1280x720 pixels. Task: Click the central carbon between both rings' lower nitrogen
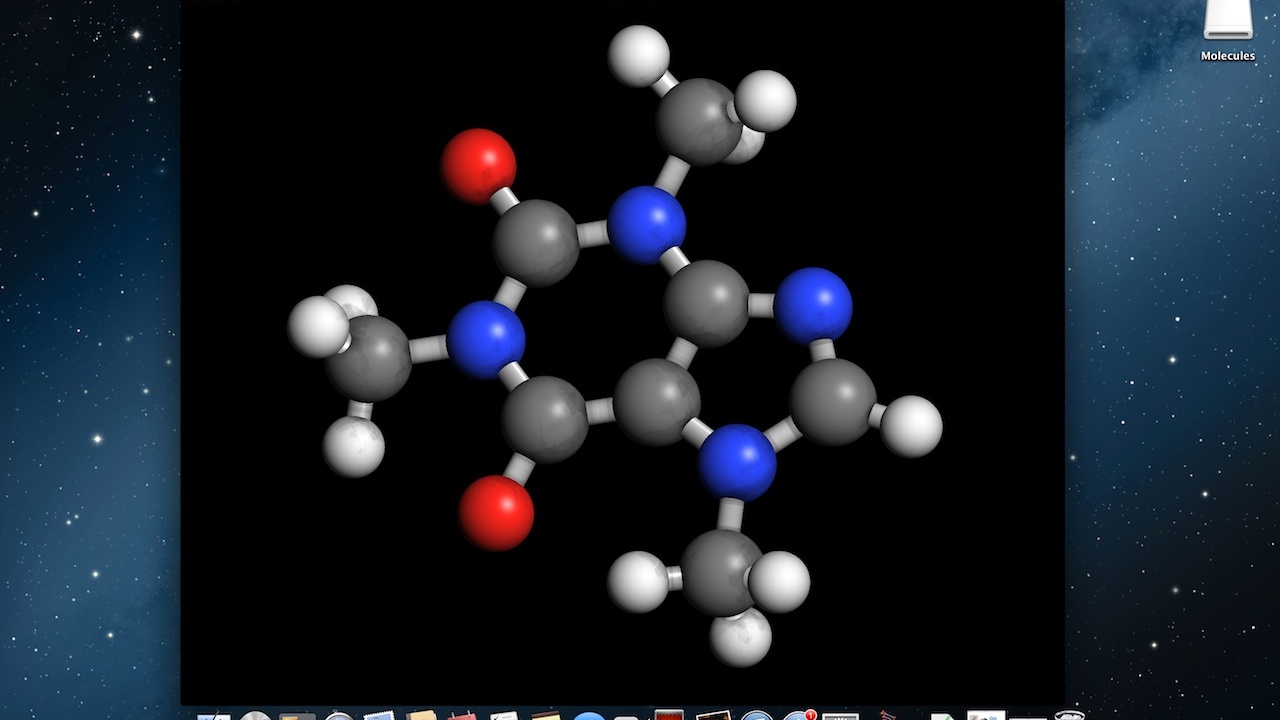click(x=656, y=402)
